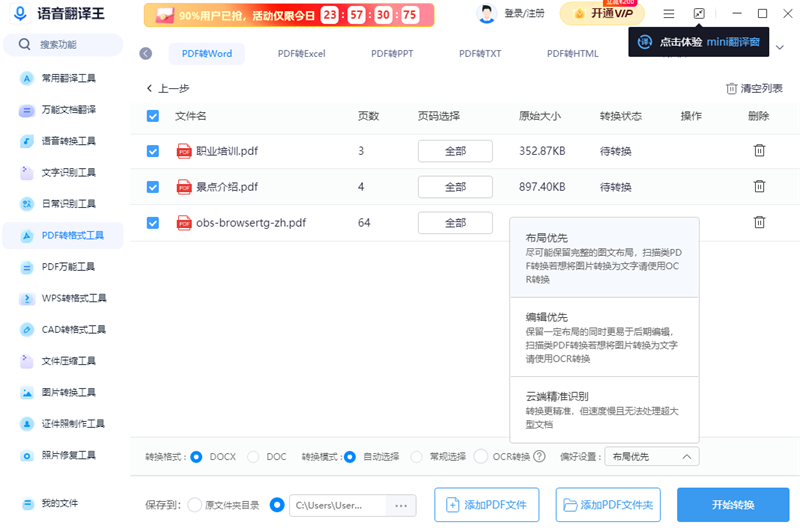Switch to the PDF转Excel tab
Viewport: 800px width, 528px height.
[x=300, y=54]
